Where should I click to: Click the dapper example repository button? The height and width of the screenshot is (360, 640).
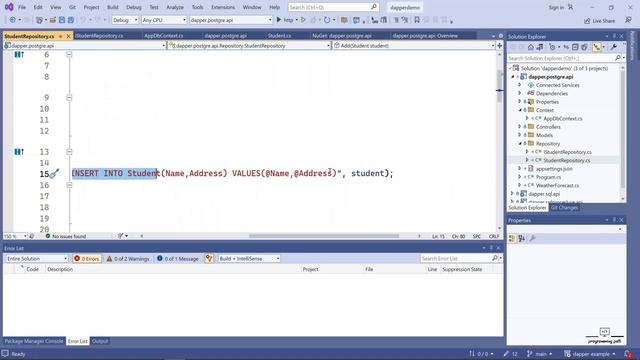[590, 354]
